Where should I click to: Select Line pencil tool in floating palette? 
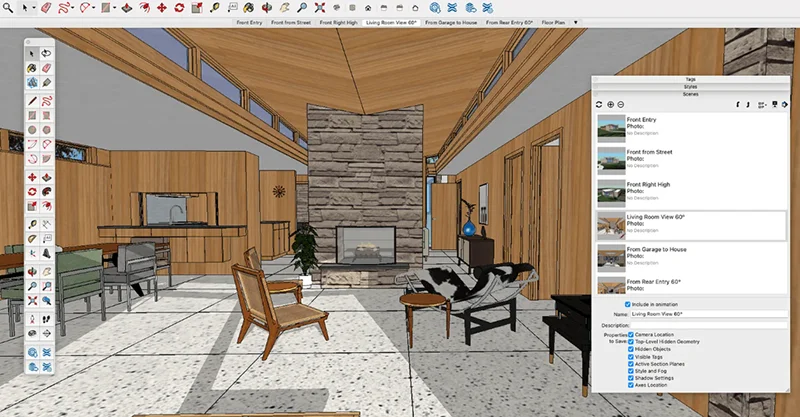coord(32,101)
